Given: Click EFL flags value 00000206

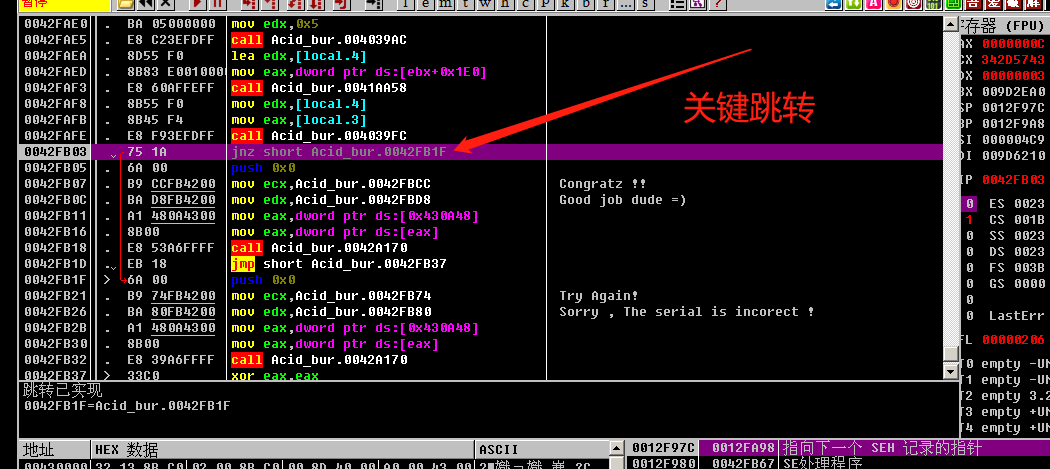Looking at the screenshot, I should pyautogui.click(x=1013, y=340).
